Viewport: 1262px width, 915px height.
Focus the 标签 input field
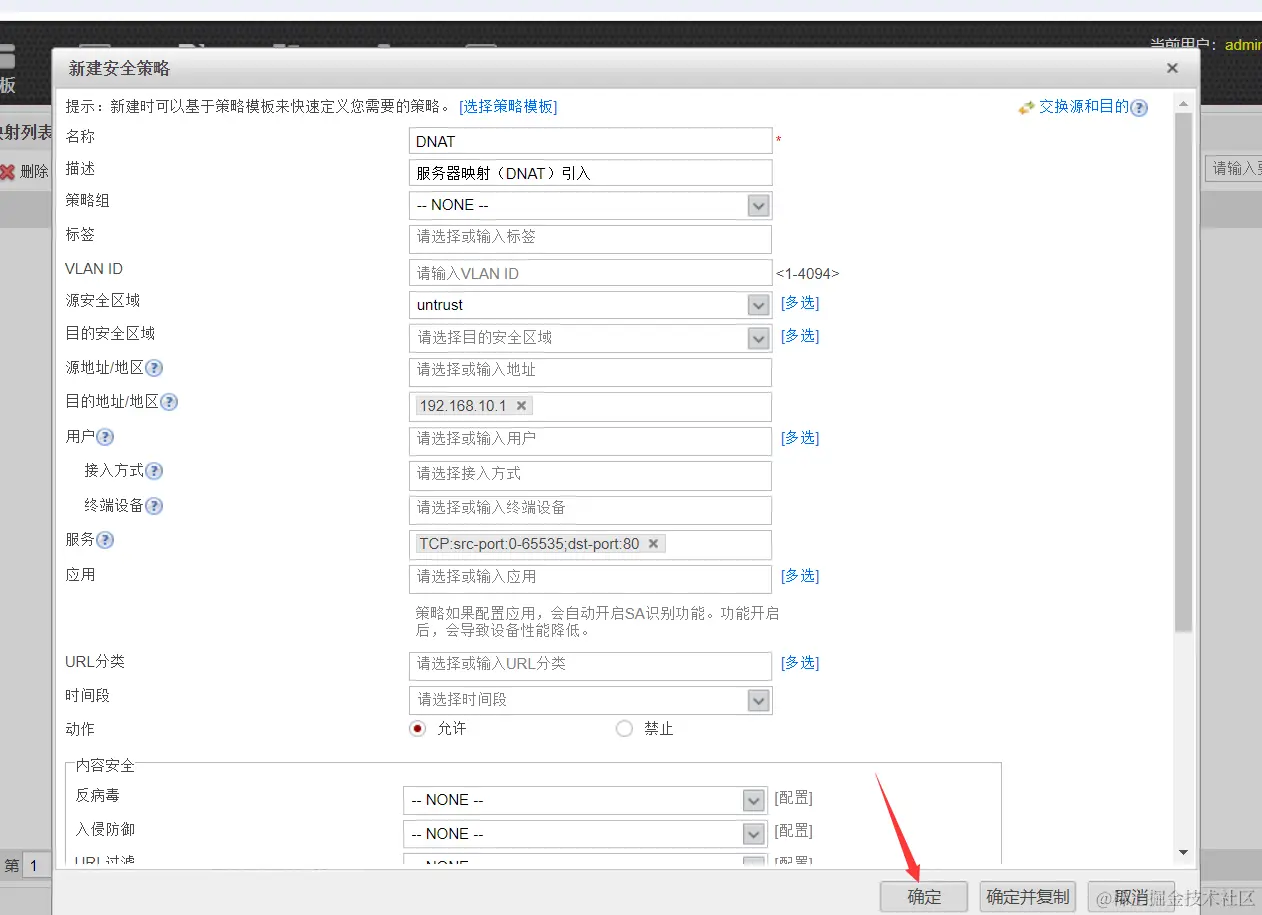tap(591, 239)
